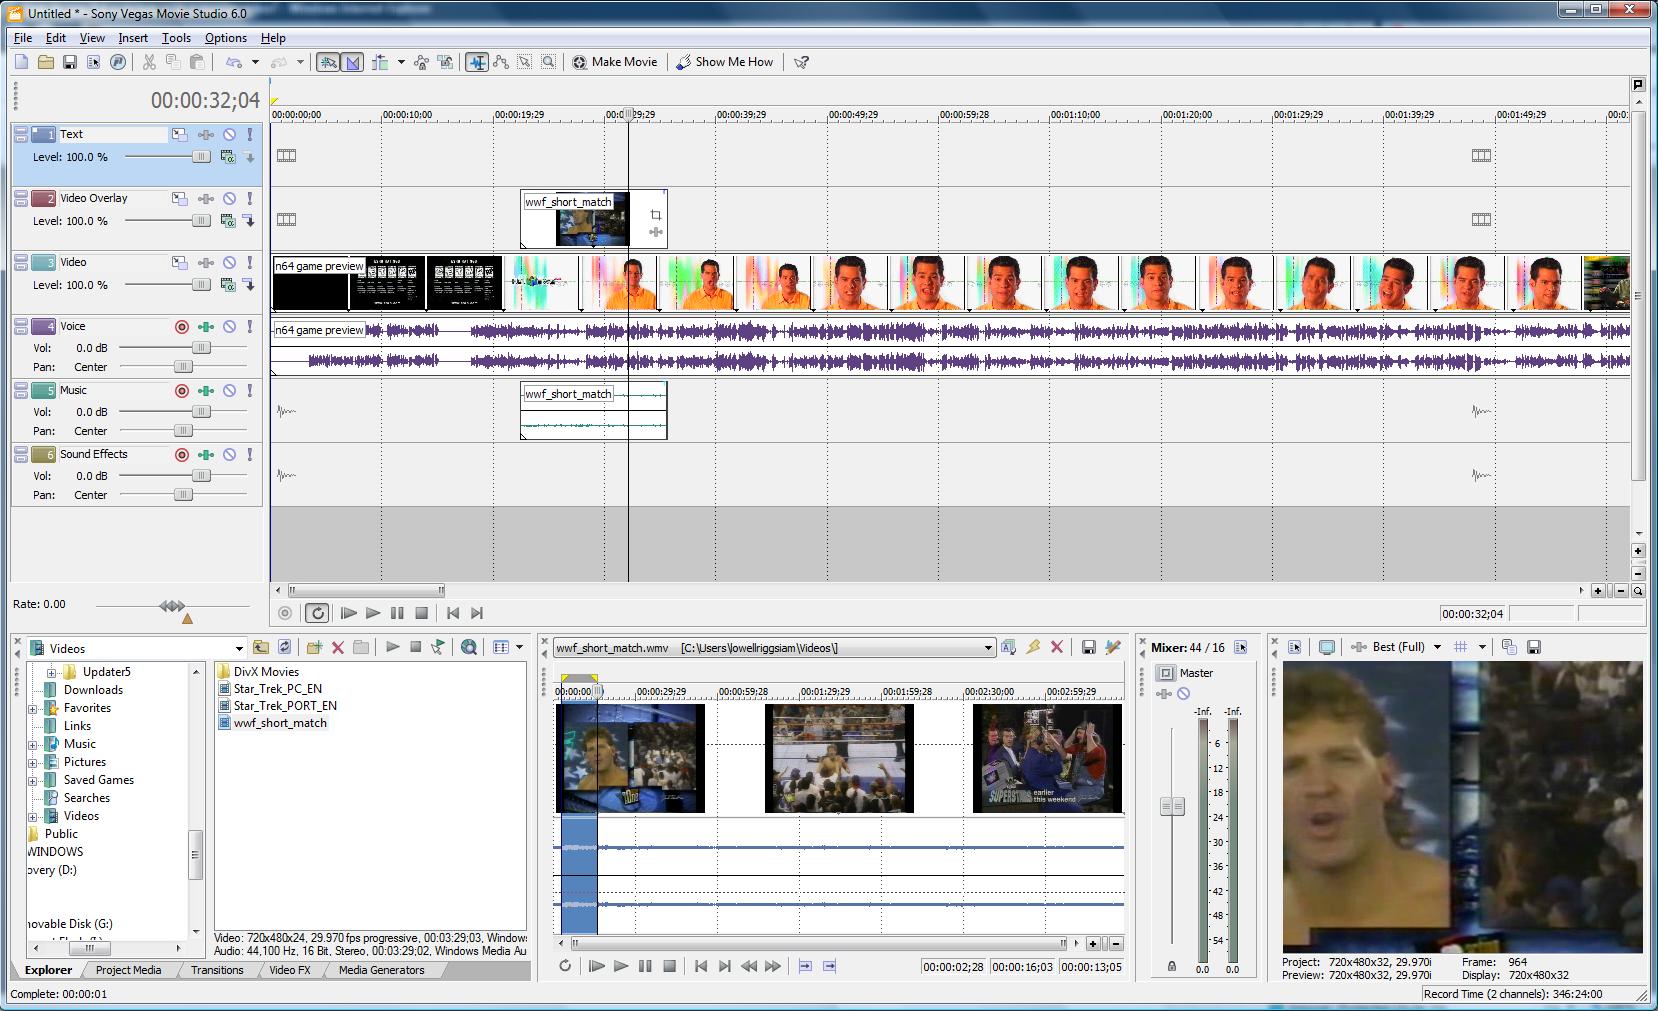The width and height of the screenshot is (1658, 1011).
Task: Select the Zoom Edit magnifier tool
Action: [549, 62]
